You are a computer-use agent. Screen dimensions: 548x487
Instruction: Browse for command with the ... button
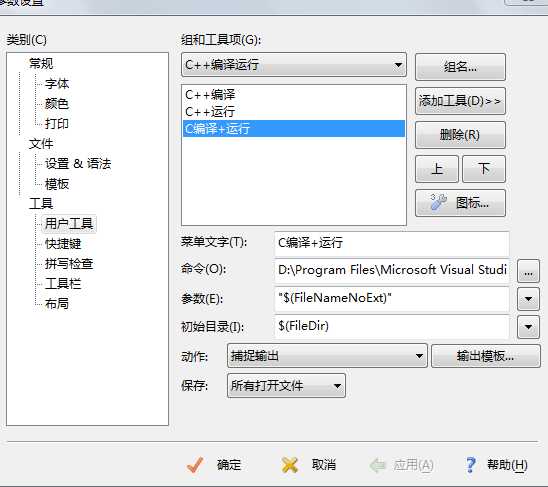[x=528, y=271]
